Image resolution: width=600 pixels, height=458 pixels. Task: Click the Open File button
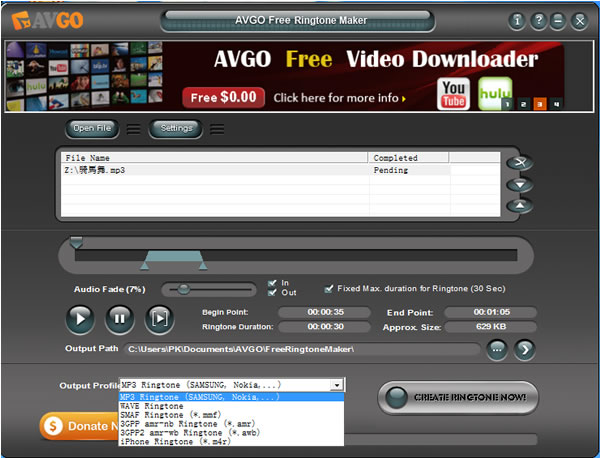92,129
